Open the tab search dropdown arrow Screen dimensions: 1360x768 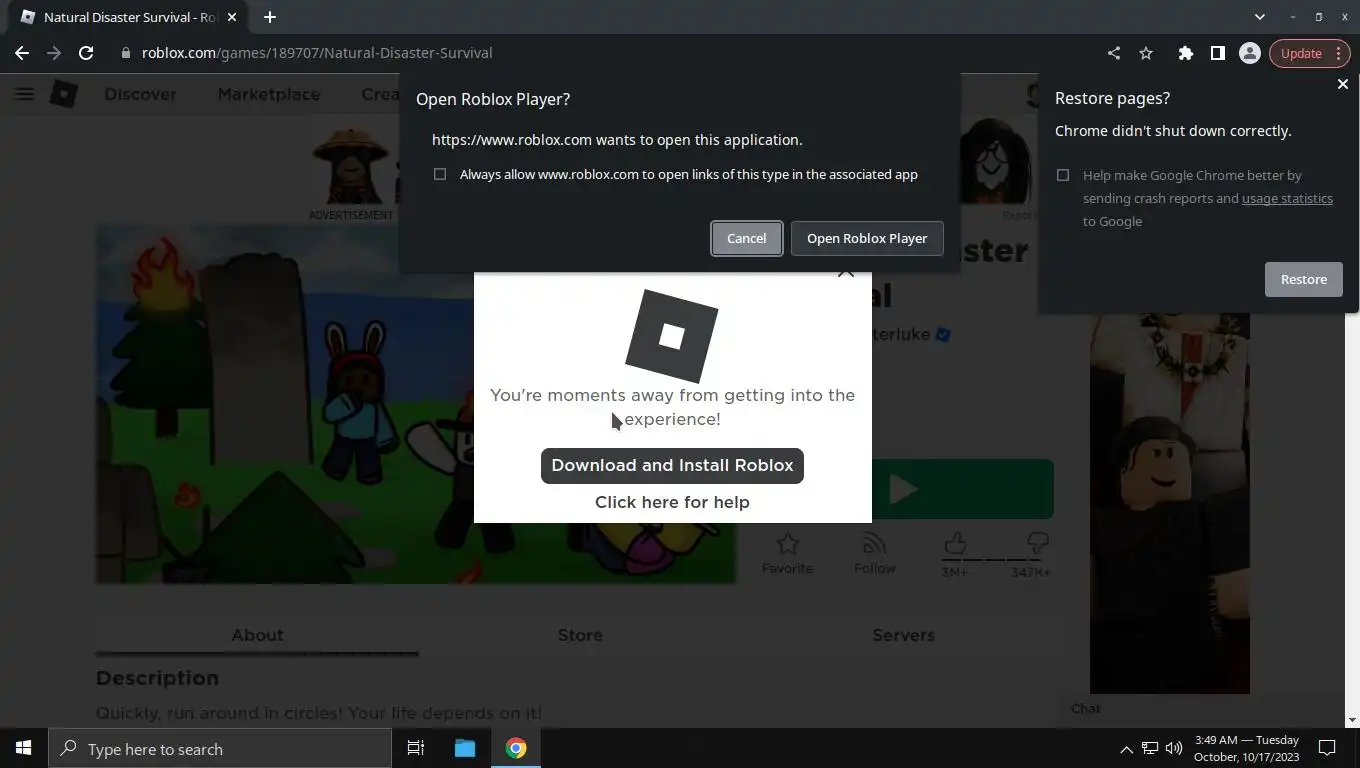(1260, 17)
